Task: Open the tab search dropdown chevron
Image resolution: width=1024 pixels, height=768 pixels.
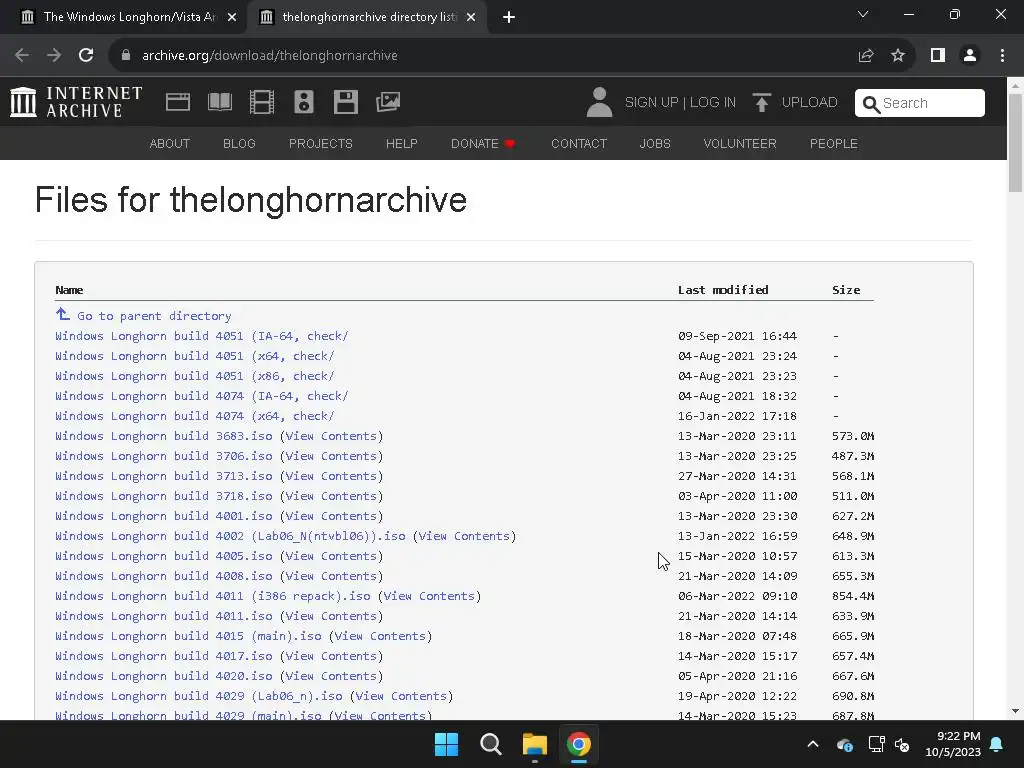Action: (x=863, y=14)
